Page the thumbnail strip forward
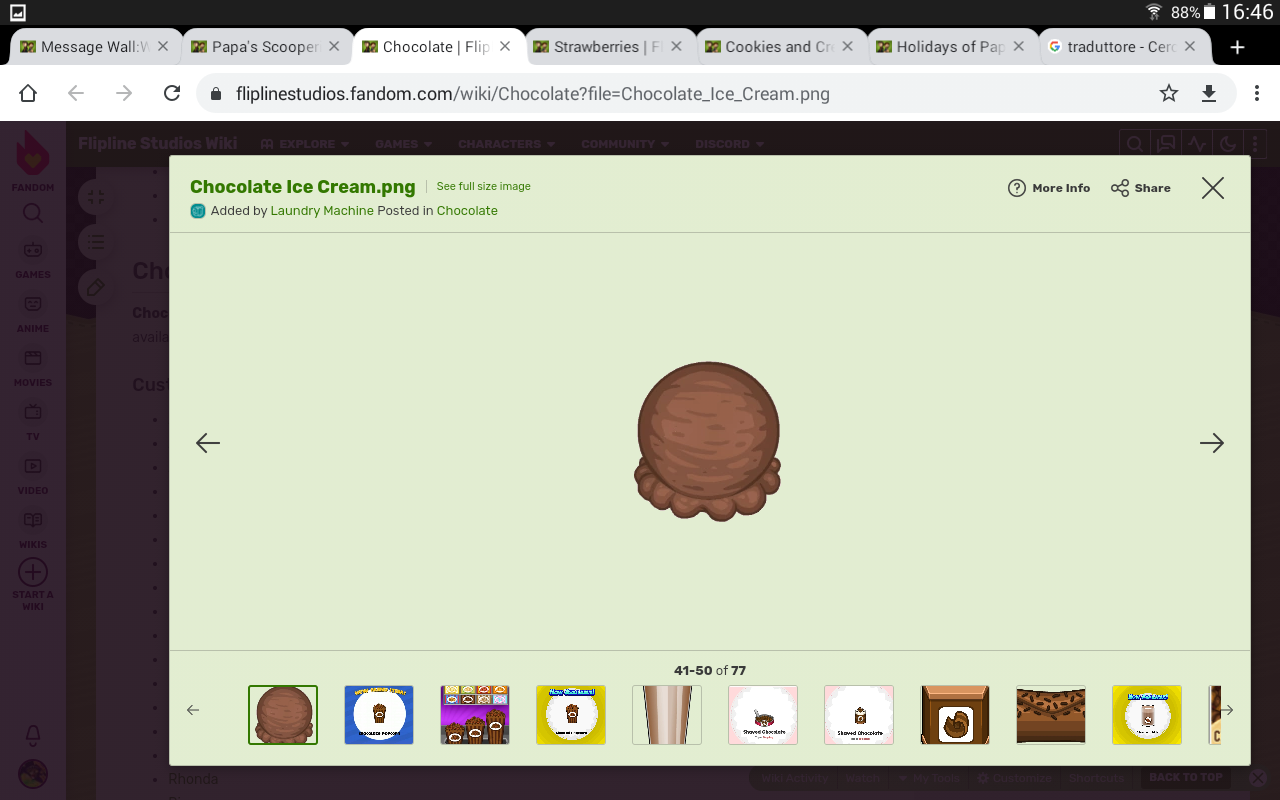This screenshot has width=1280, height=800. pyautogui.click(x=1227, y=710)
